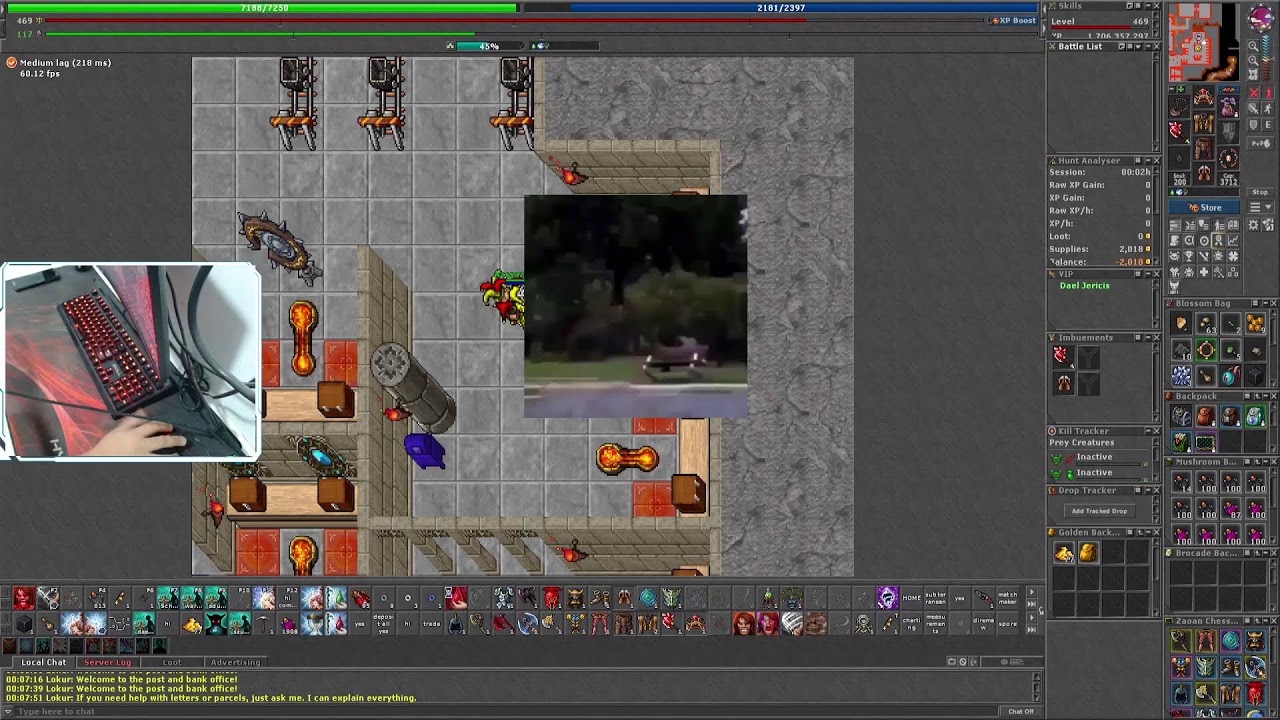Toggle expert mode E button
1280x720 pixels.
coord(1268,124)
